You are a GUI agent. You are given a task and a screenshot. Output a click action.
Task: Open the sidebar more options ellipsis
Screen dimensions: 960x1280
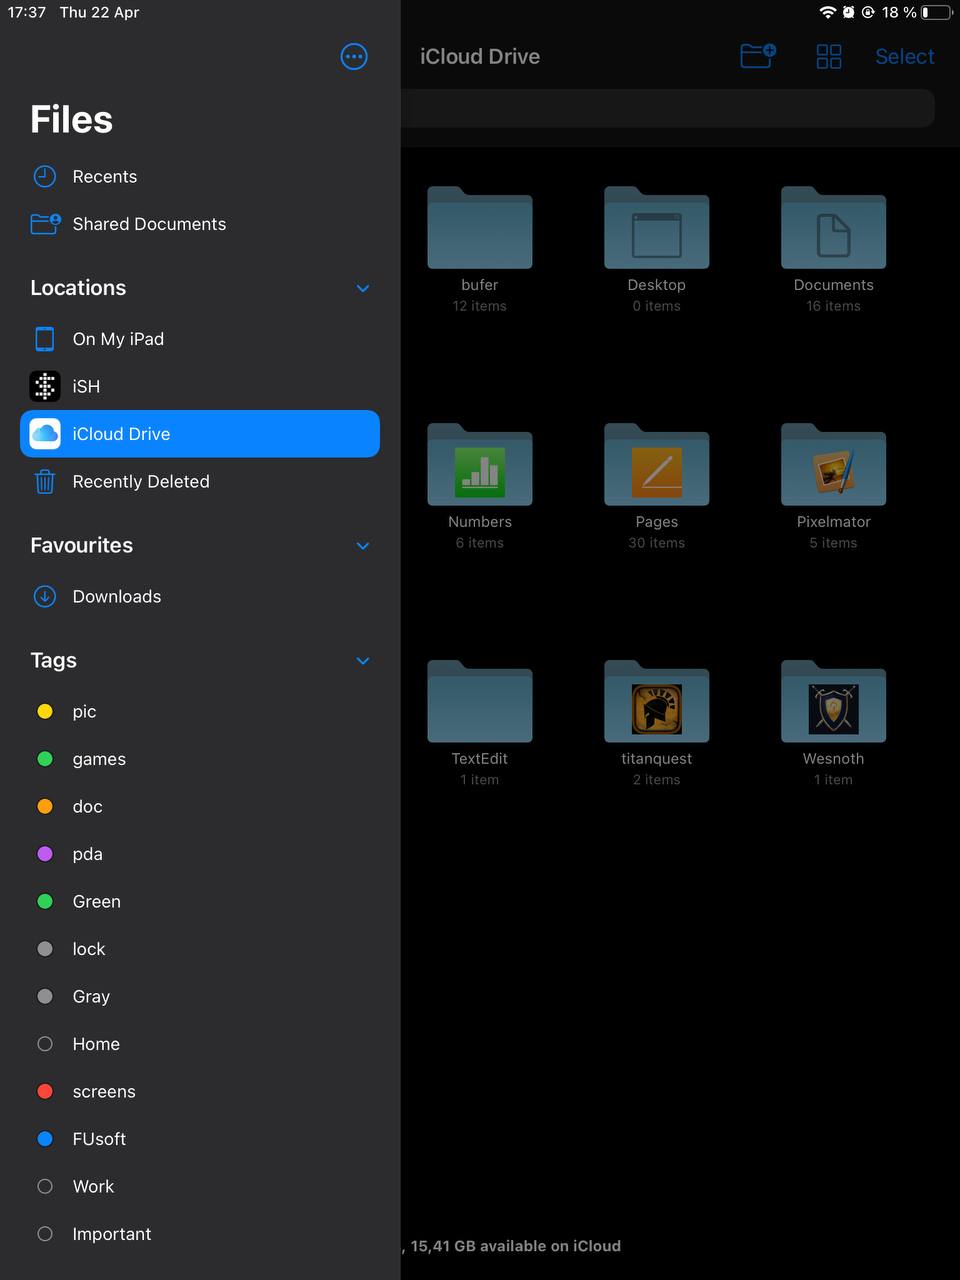click(x=354, y=57)
